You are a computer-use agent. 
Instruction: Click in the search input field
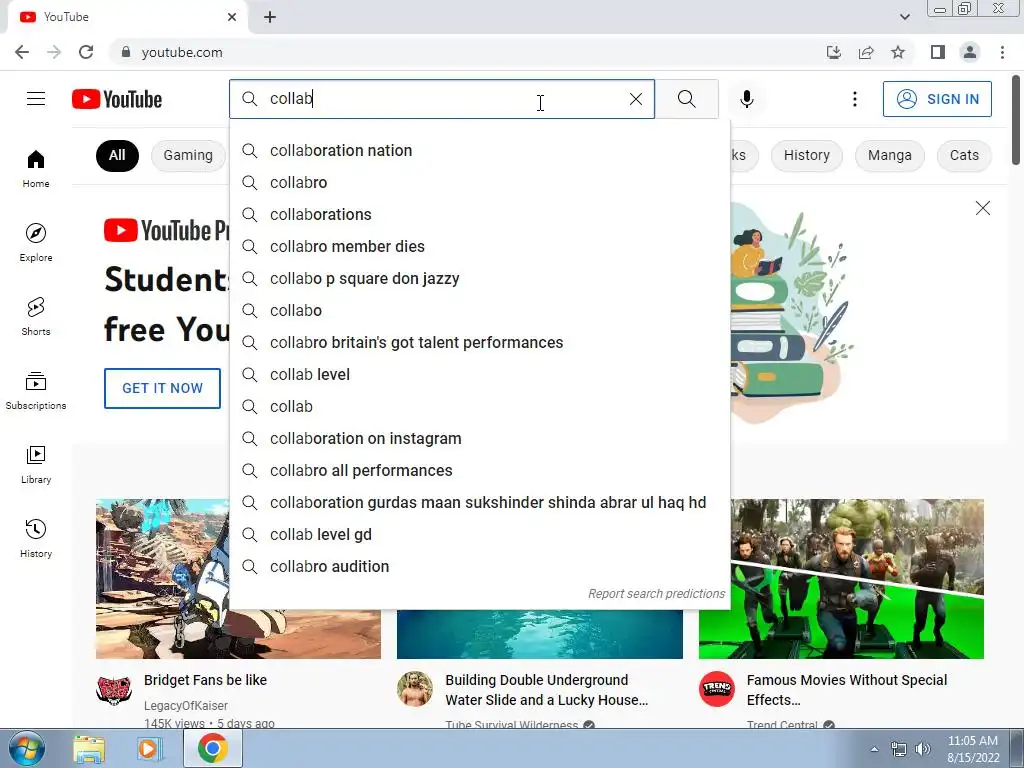tap(444, 99)
